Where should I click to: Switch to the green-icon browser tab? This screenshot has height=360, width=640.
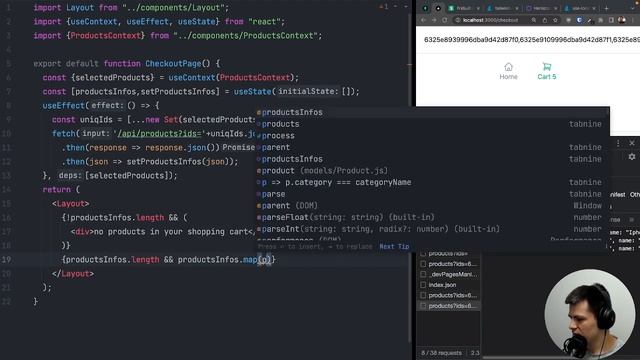(x=464, y=8)
